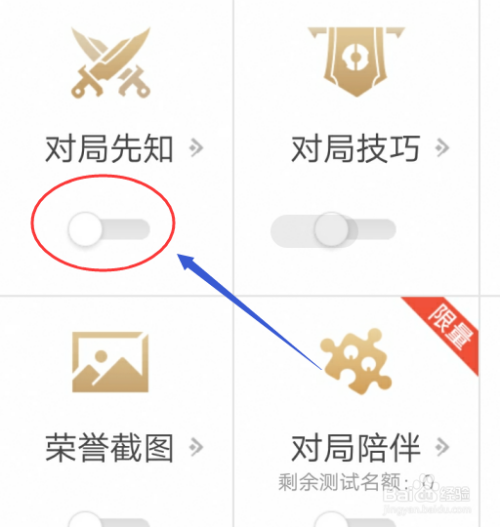This screenshot has width=500, height=527.
Task: Tap the 剩余测试名额 remaining quota text
Action: point(356,482)
